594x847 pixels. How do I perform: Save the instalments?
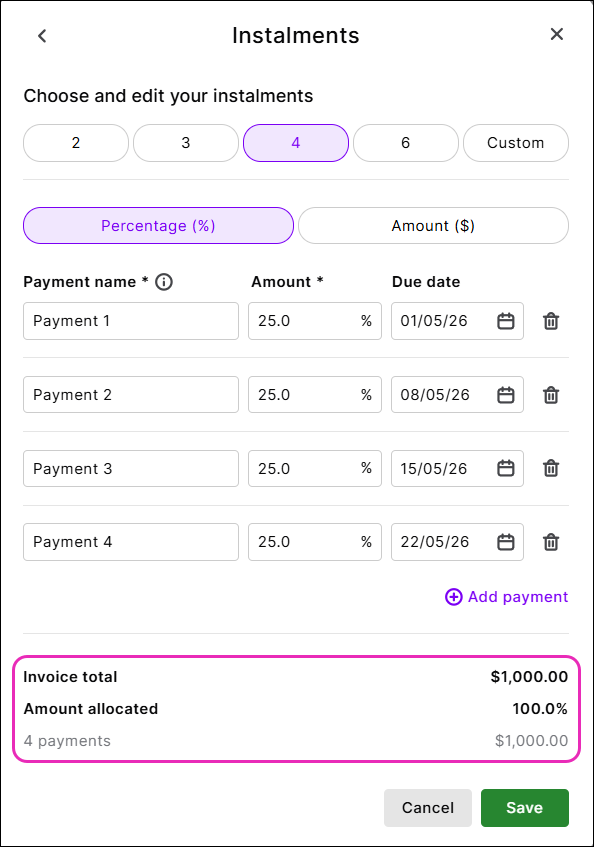pos(524,808)
